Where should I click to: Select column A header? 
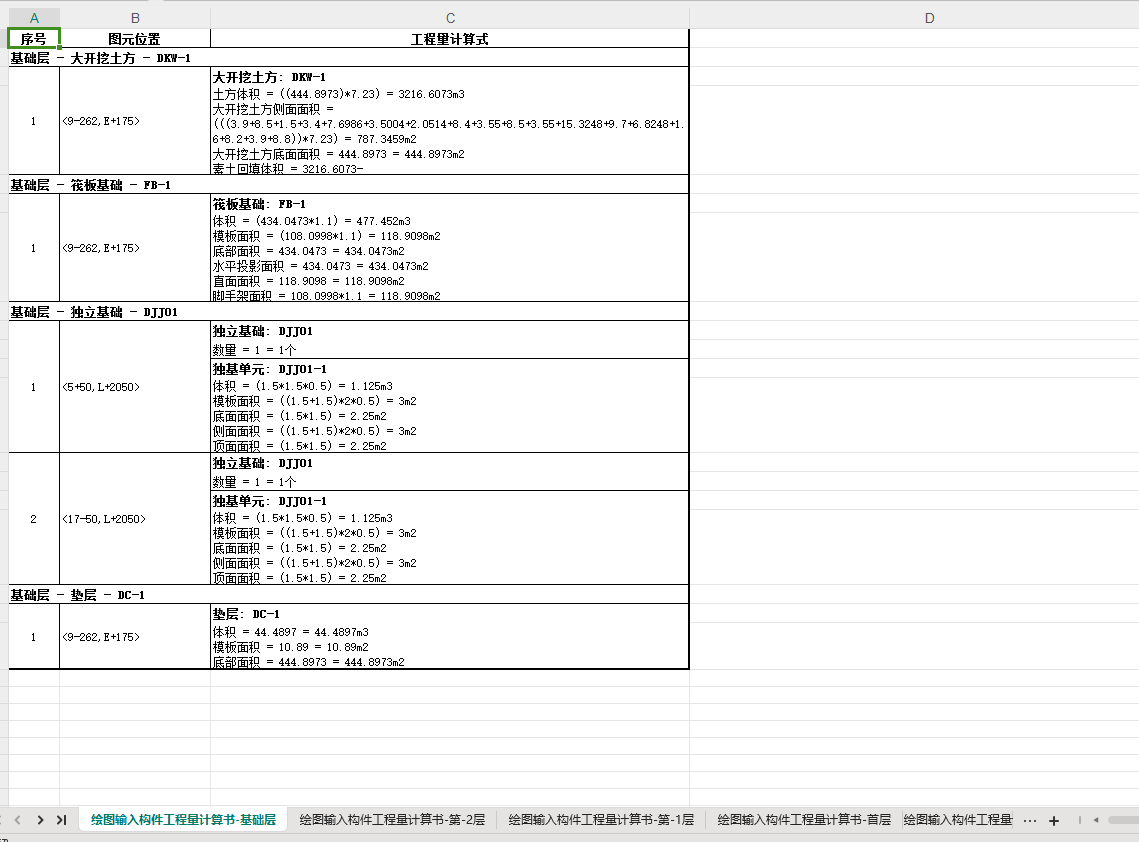coord(34,18)
